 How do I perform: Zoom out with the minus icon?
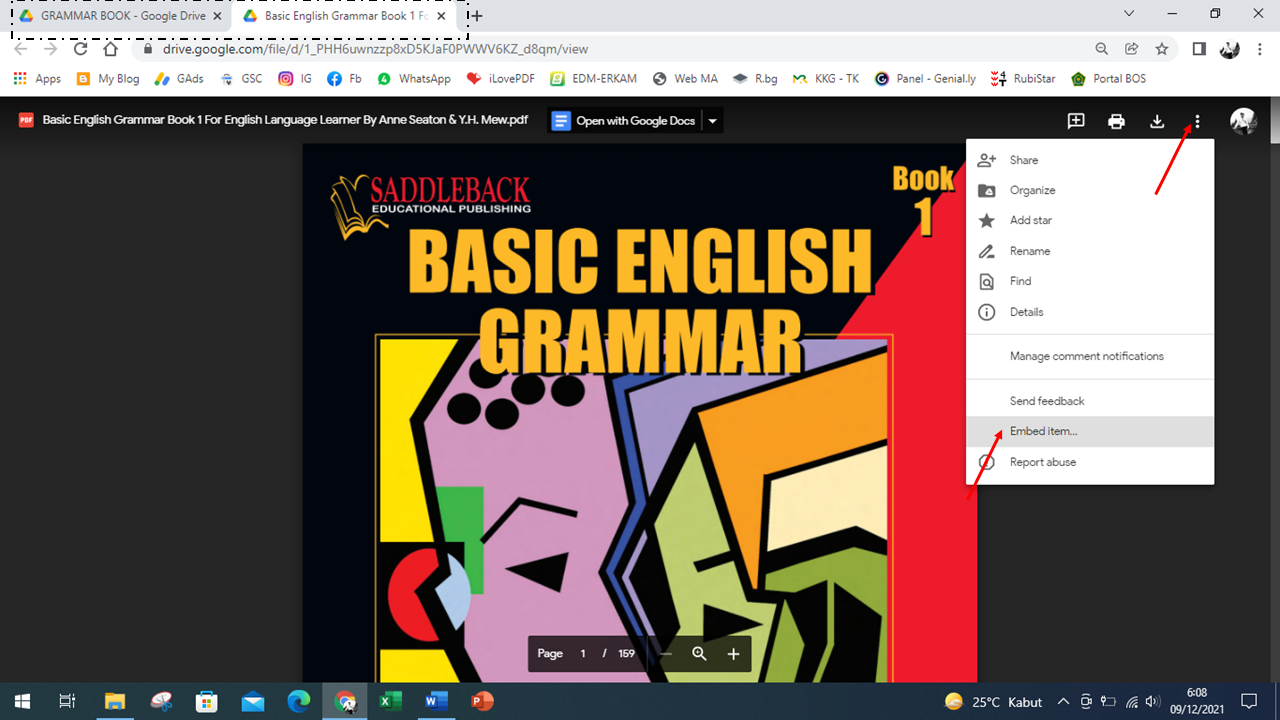tap(666, 653)
